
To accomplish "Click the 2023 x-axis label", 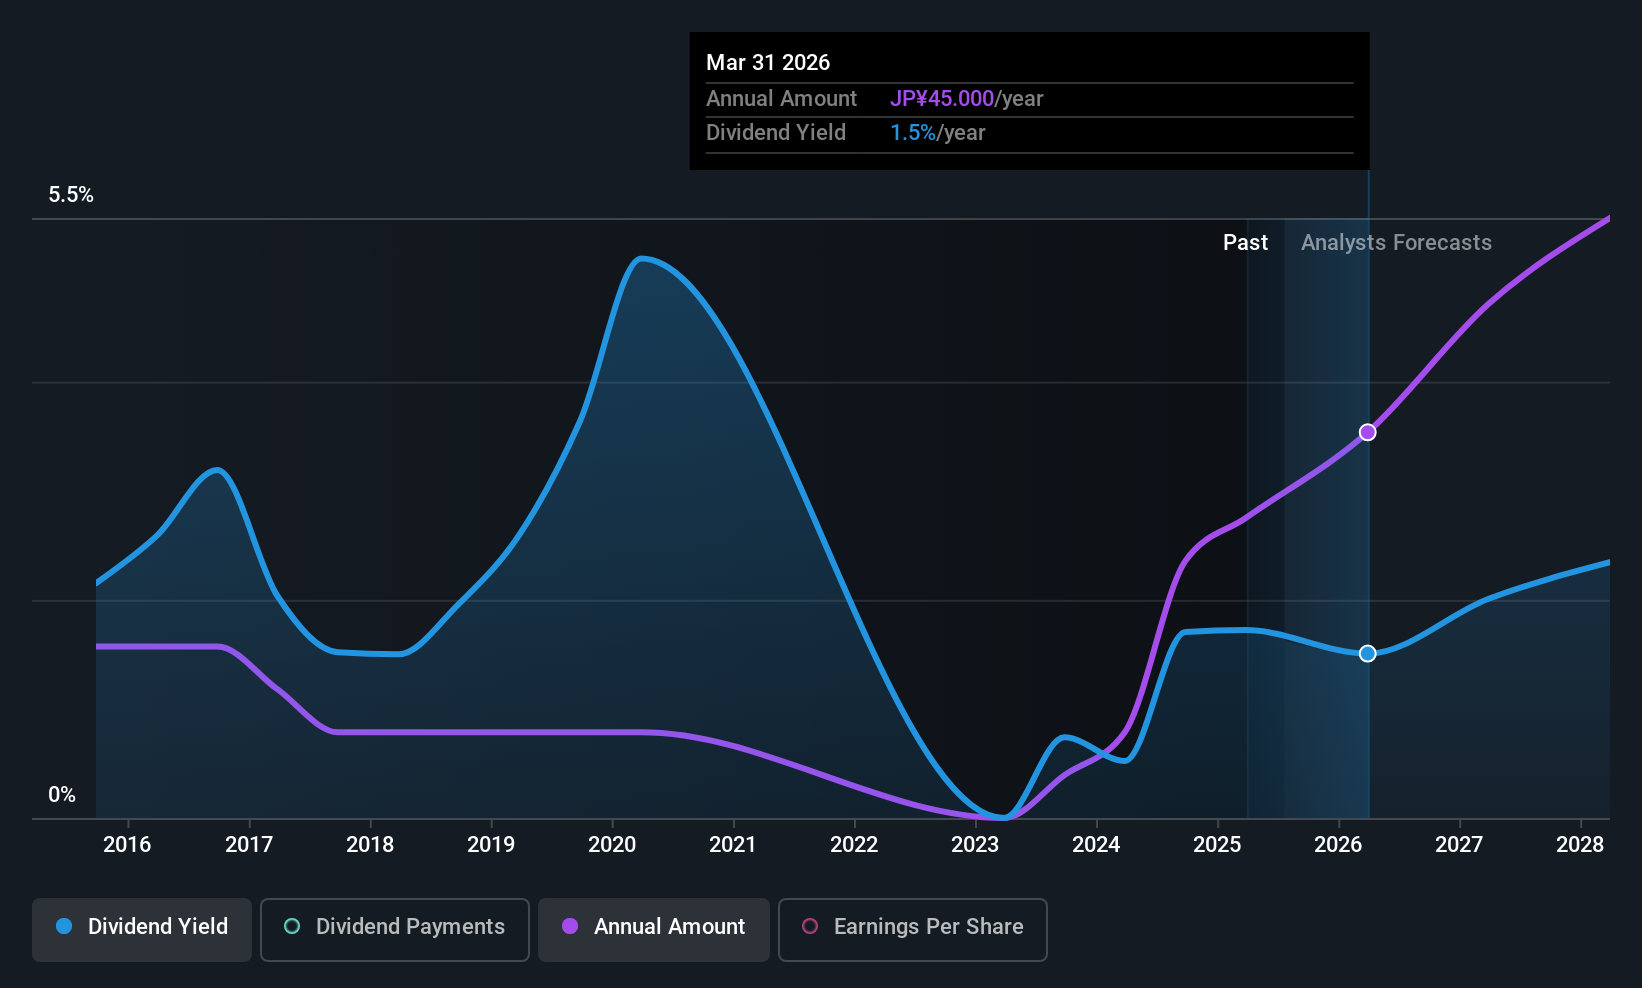I will click(x=975, y=845).
